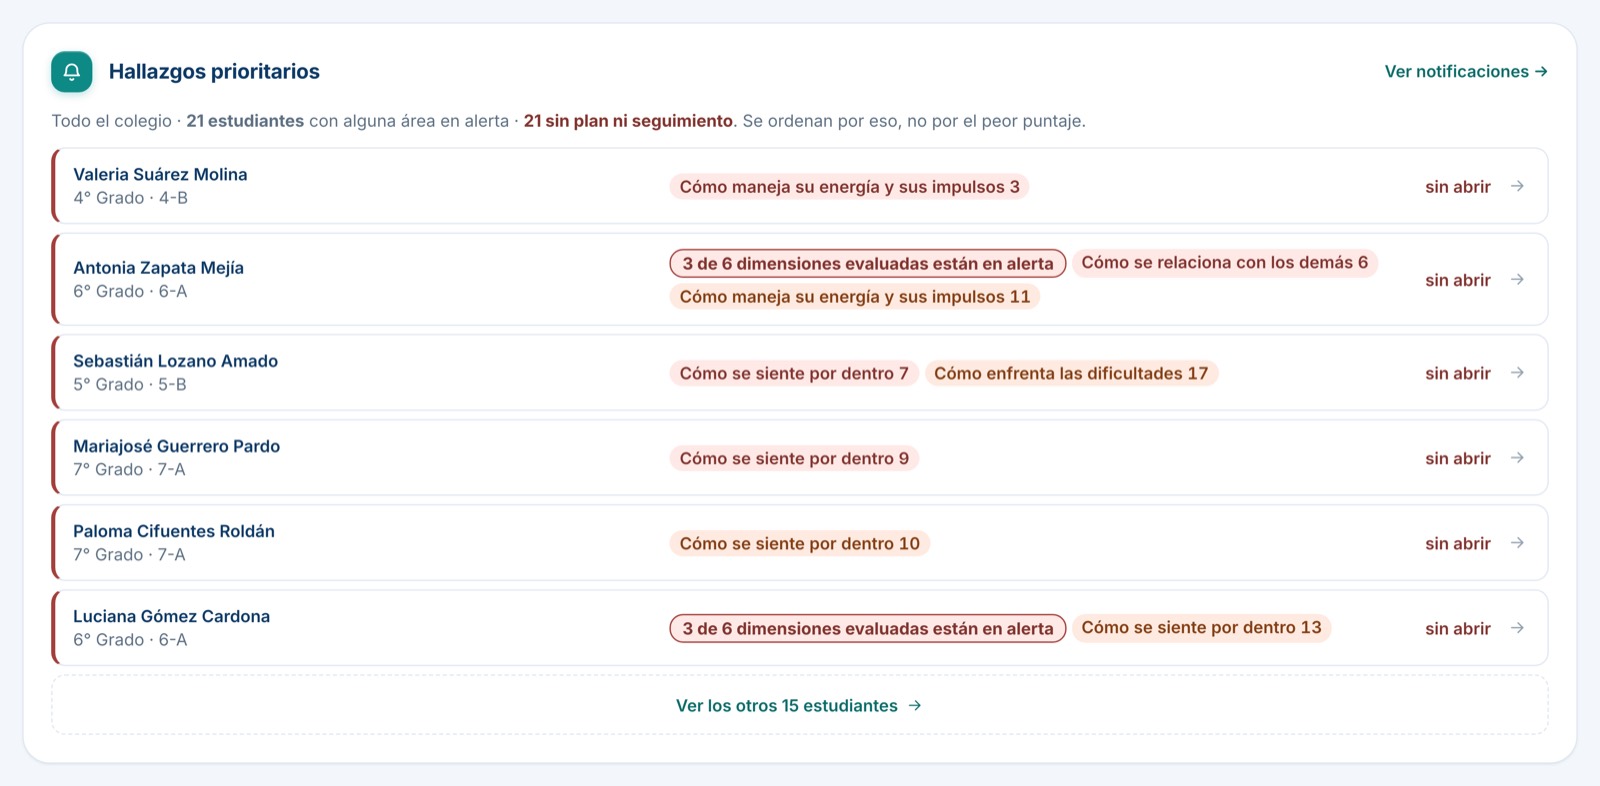1600x786 pixels.
Task: Select student name Sebastián Lozano Amado
Action: click(x=175, y=361)
